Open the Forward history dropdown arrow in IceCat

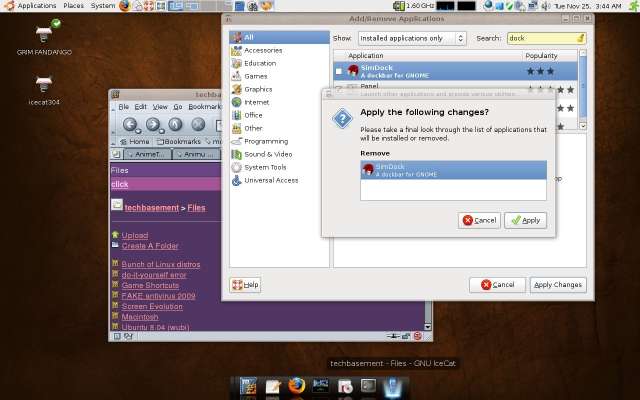pyautogui.click(x=162, y=131)
